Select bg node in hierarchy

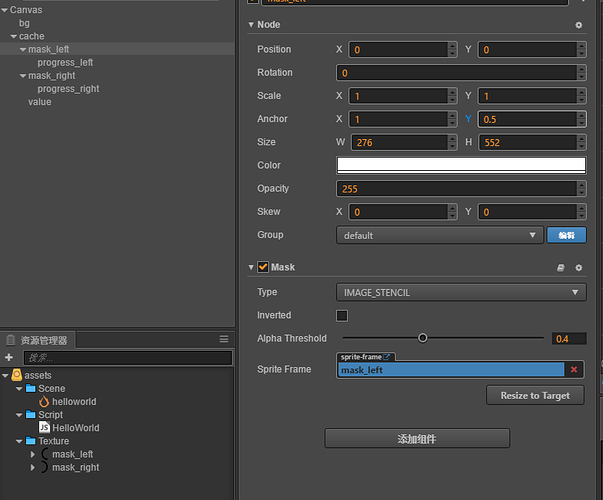(24, 23)
